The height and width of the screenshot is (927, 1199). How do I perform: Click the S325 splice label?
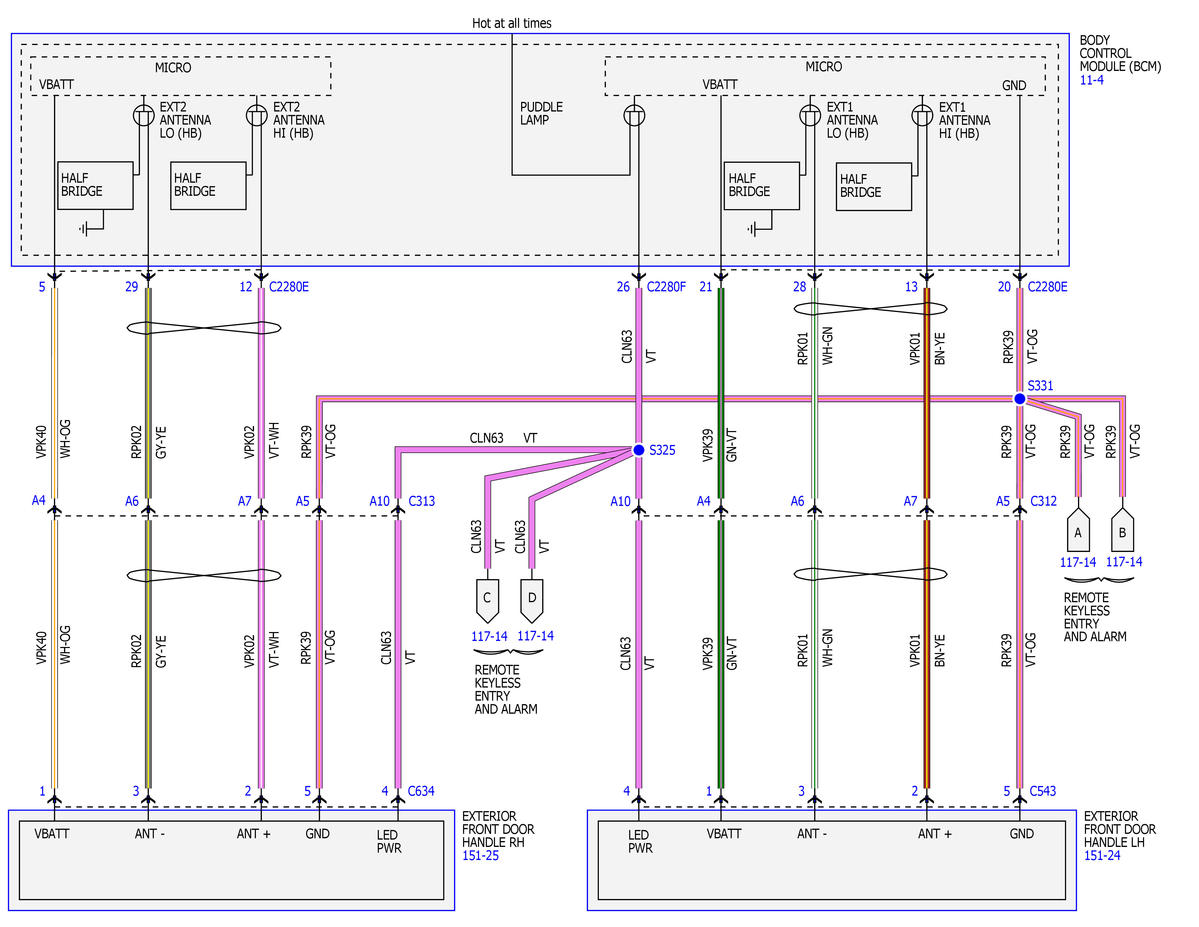662,450
